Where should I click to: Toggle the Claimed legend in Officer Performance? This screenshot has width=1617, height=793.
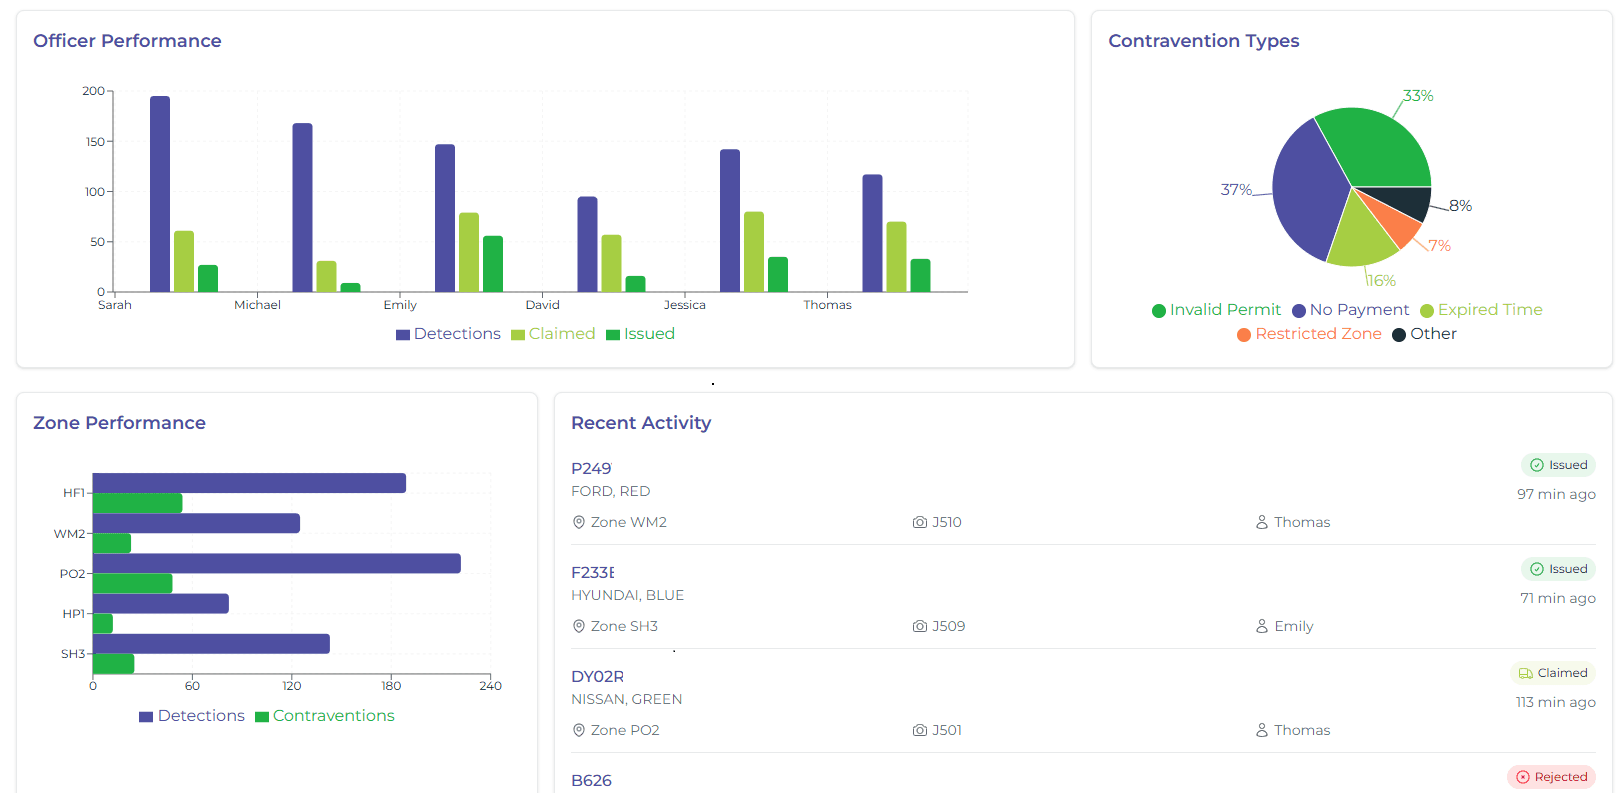click(x=553, y=334)
